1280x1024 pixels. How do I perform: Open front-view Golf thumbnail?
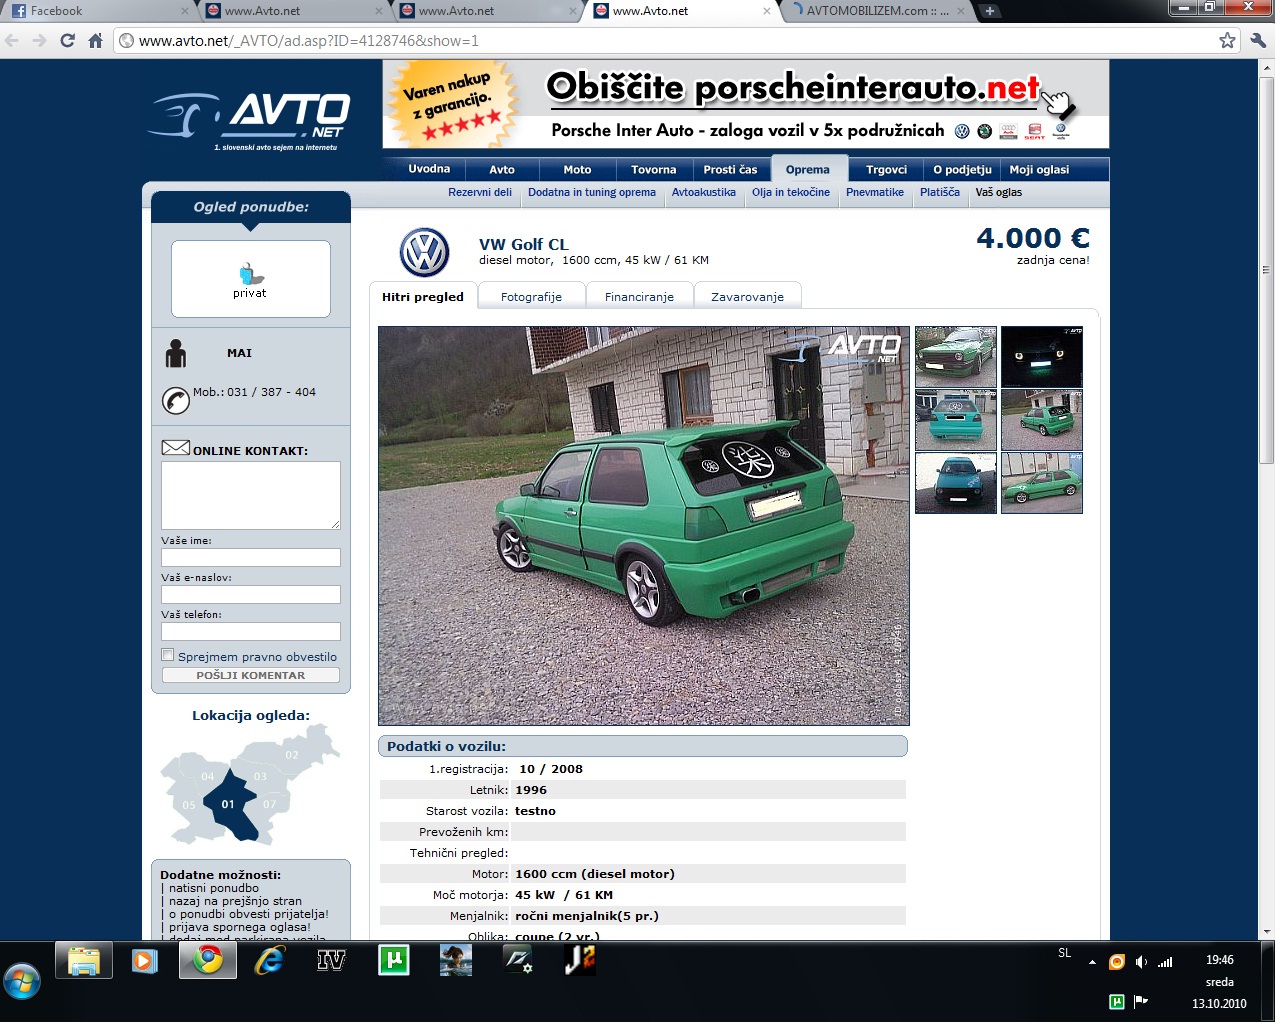tap(956, 357)
